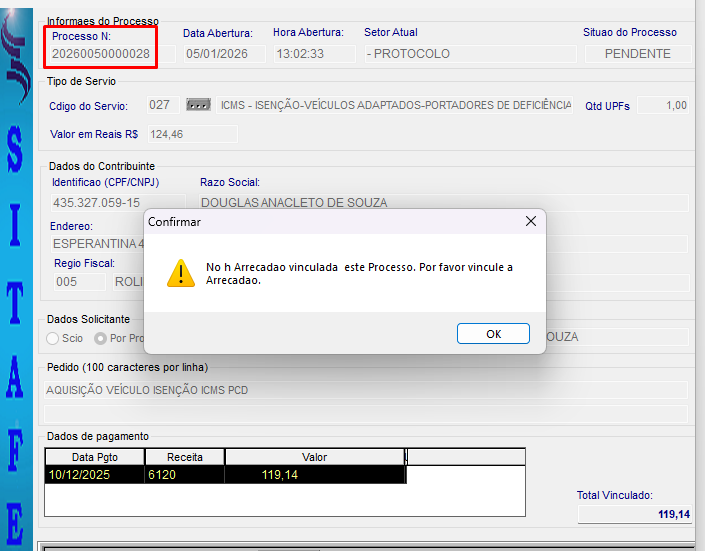Click the Situação do Processo PENDENTE field

click(636, 54)
